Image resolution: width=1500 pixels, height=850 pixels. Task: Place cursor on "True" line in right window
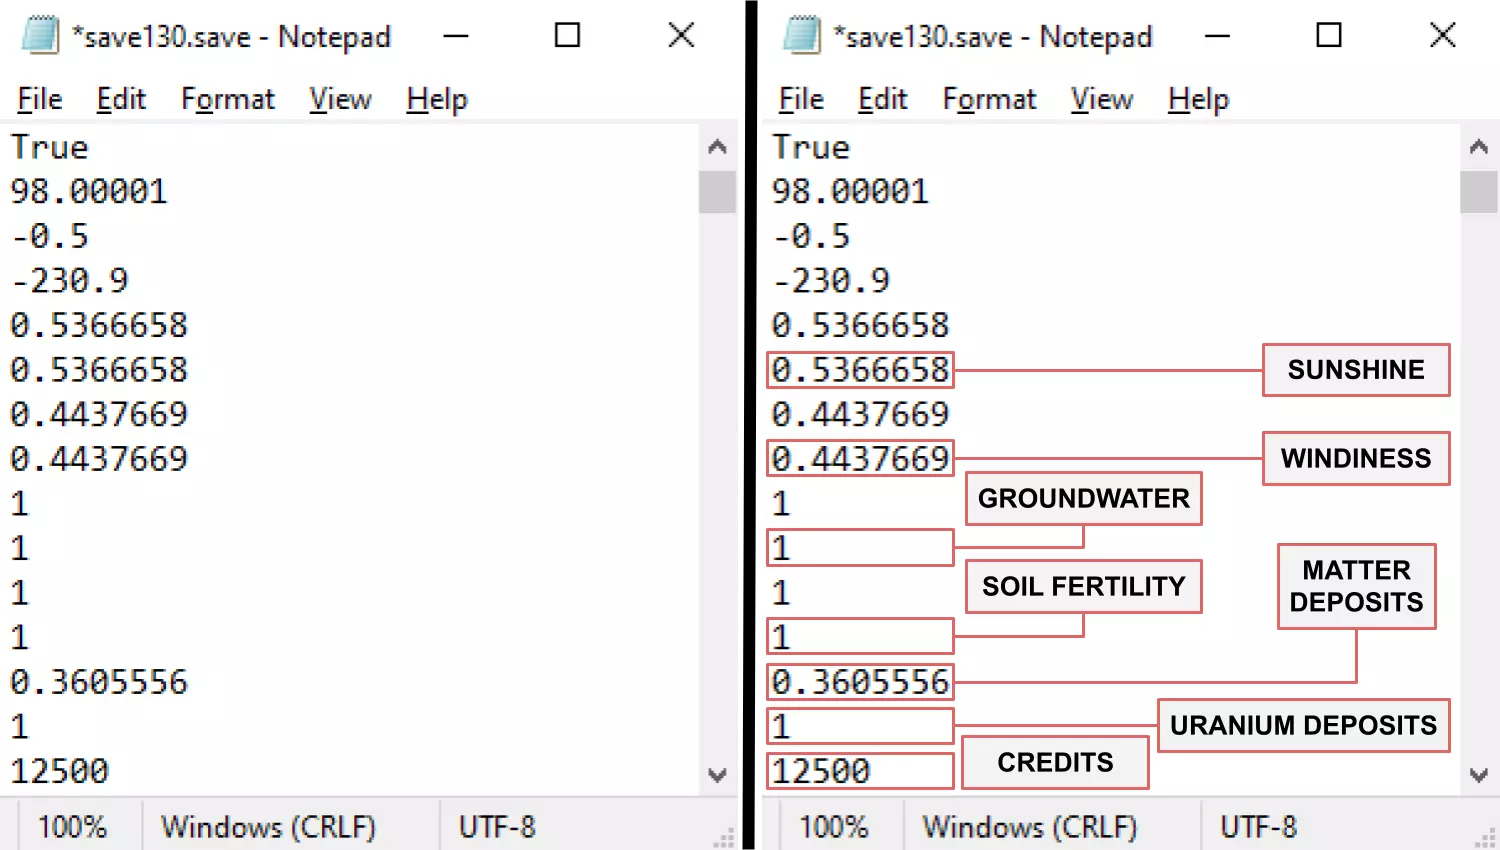(x=811, y=147)
